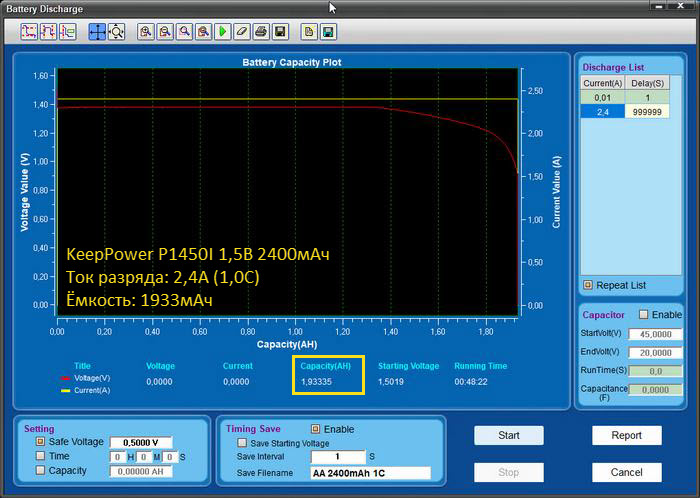
Task: Click the first curve icon in toolbar
Action: click(29, 32)
